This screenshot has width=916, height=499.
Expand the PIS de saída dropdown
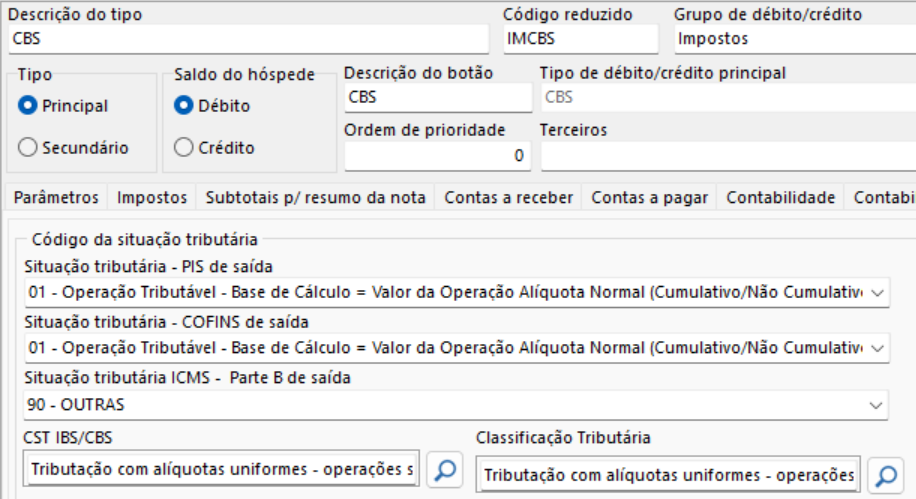pyautogui.click(x=877, y=293)
